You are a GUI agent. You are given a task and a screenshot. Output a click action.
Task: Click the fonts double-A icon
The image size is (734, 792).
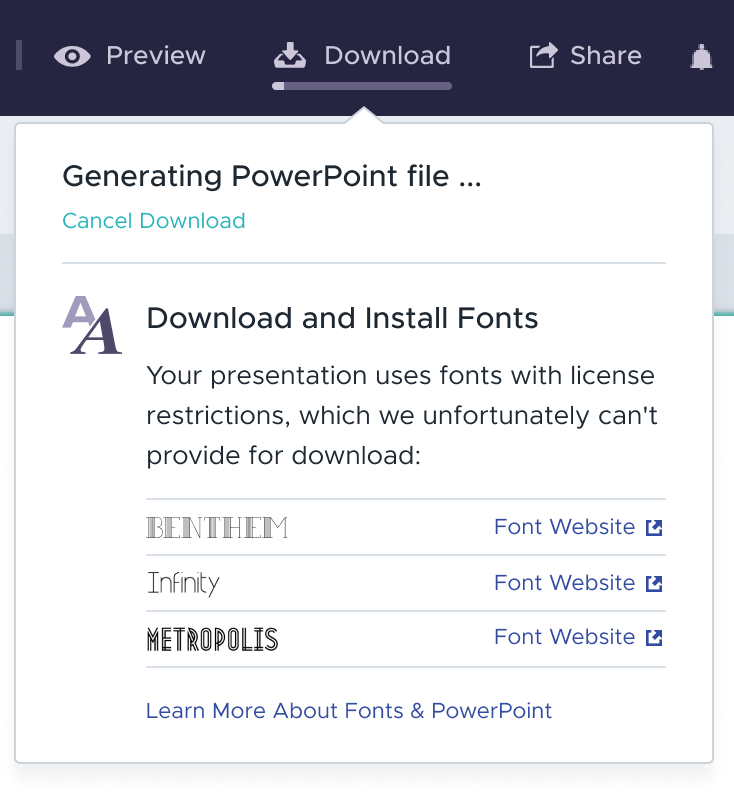pos(92,325)
